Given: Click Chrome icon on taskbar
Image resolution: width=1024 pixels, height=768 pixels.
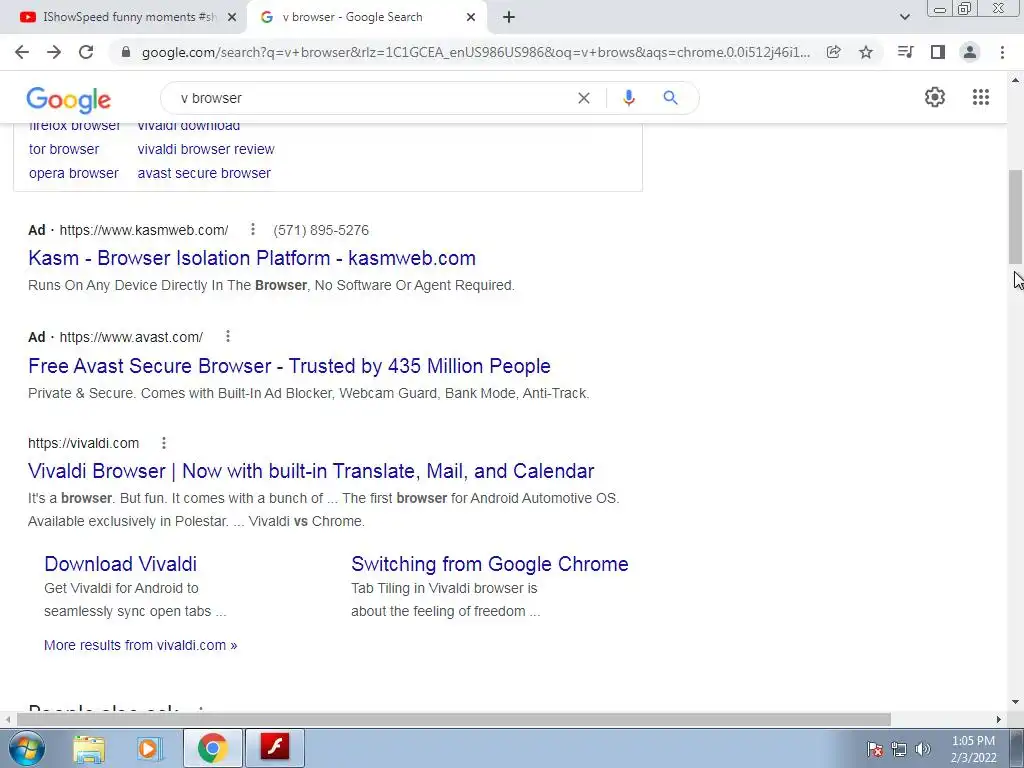Looking at the screenshot, I should click(212, 748).
